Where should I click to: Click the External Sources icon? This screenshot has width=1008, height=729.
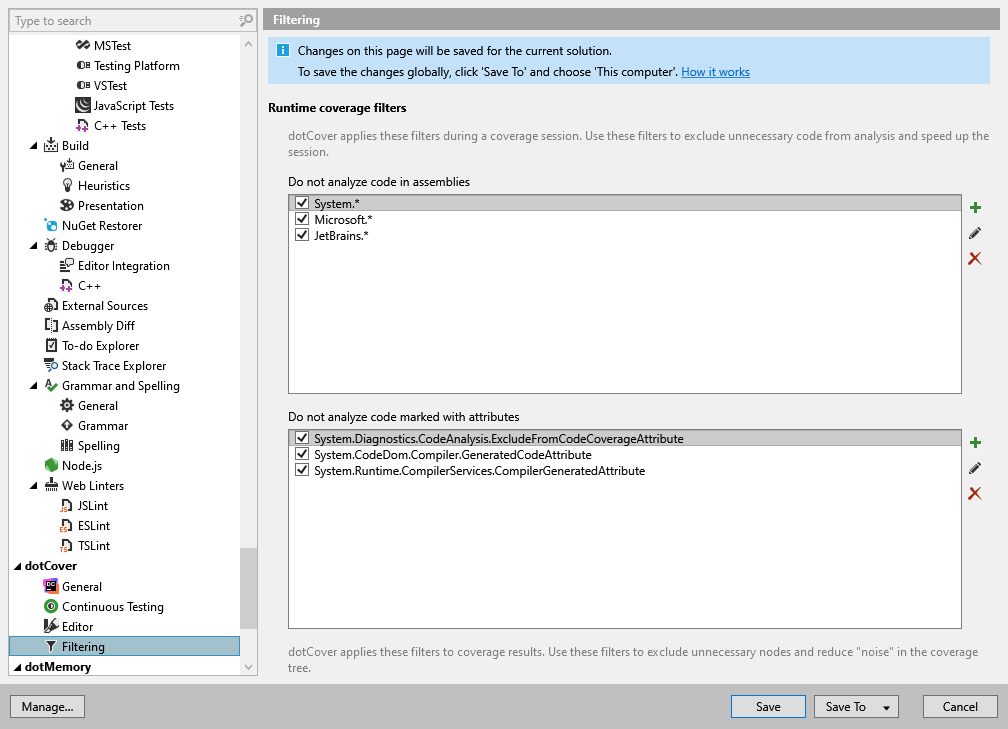(x=51, y=305)
